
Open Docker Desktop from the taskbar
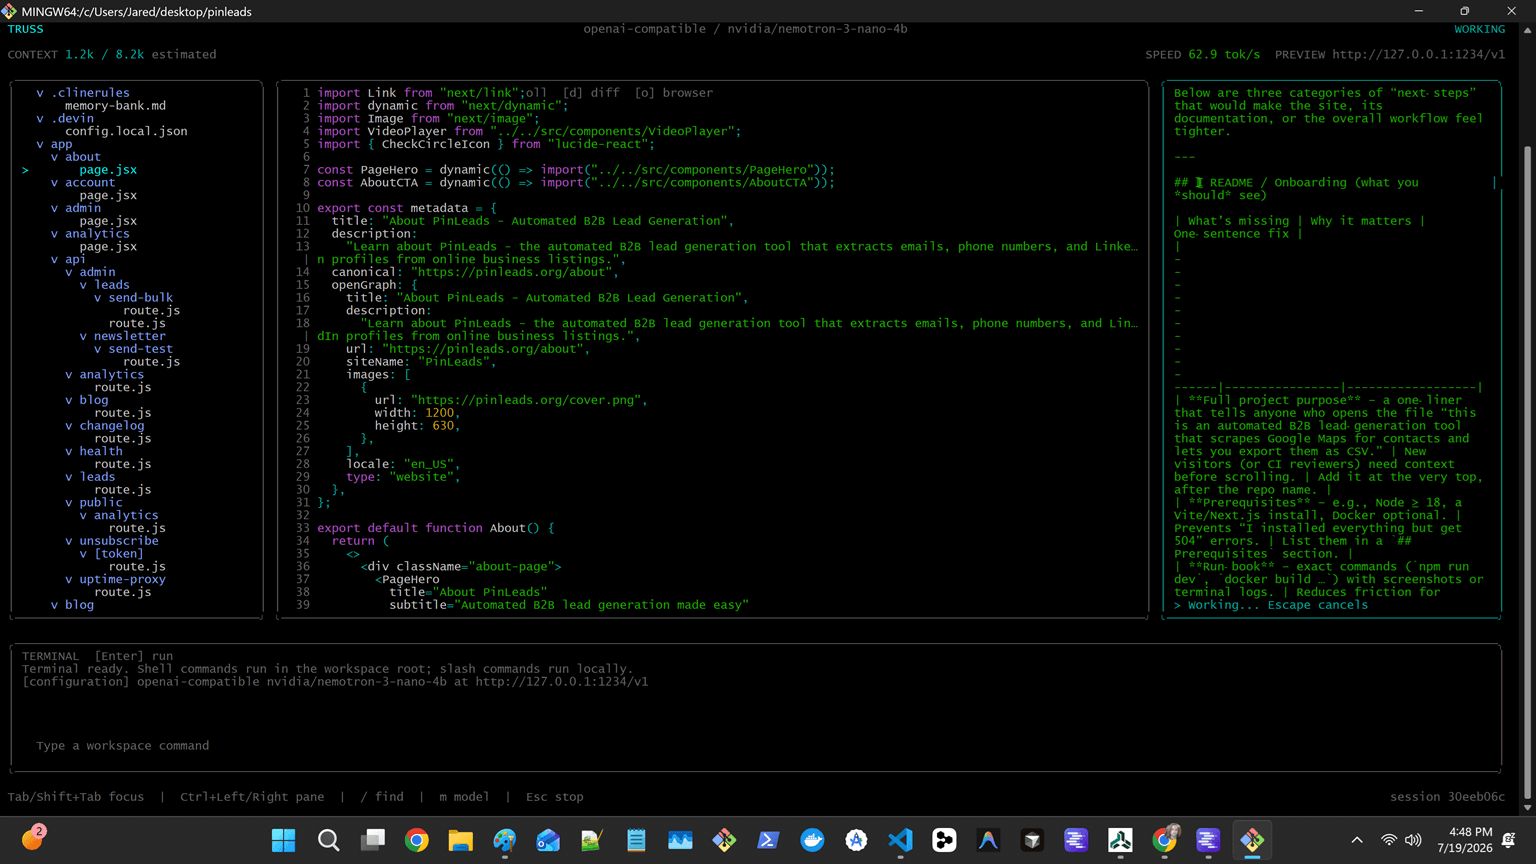click(x=812, y=840)
